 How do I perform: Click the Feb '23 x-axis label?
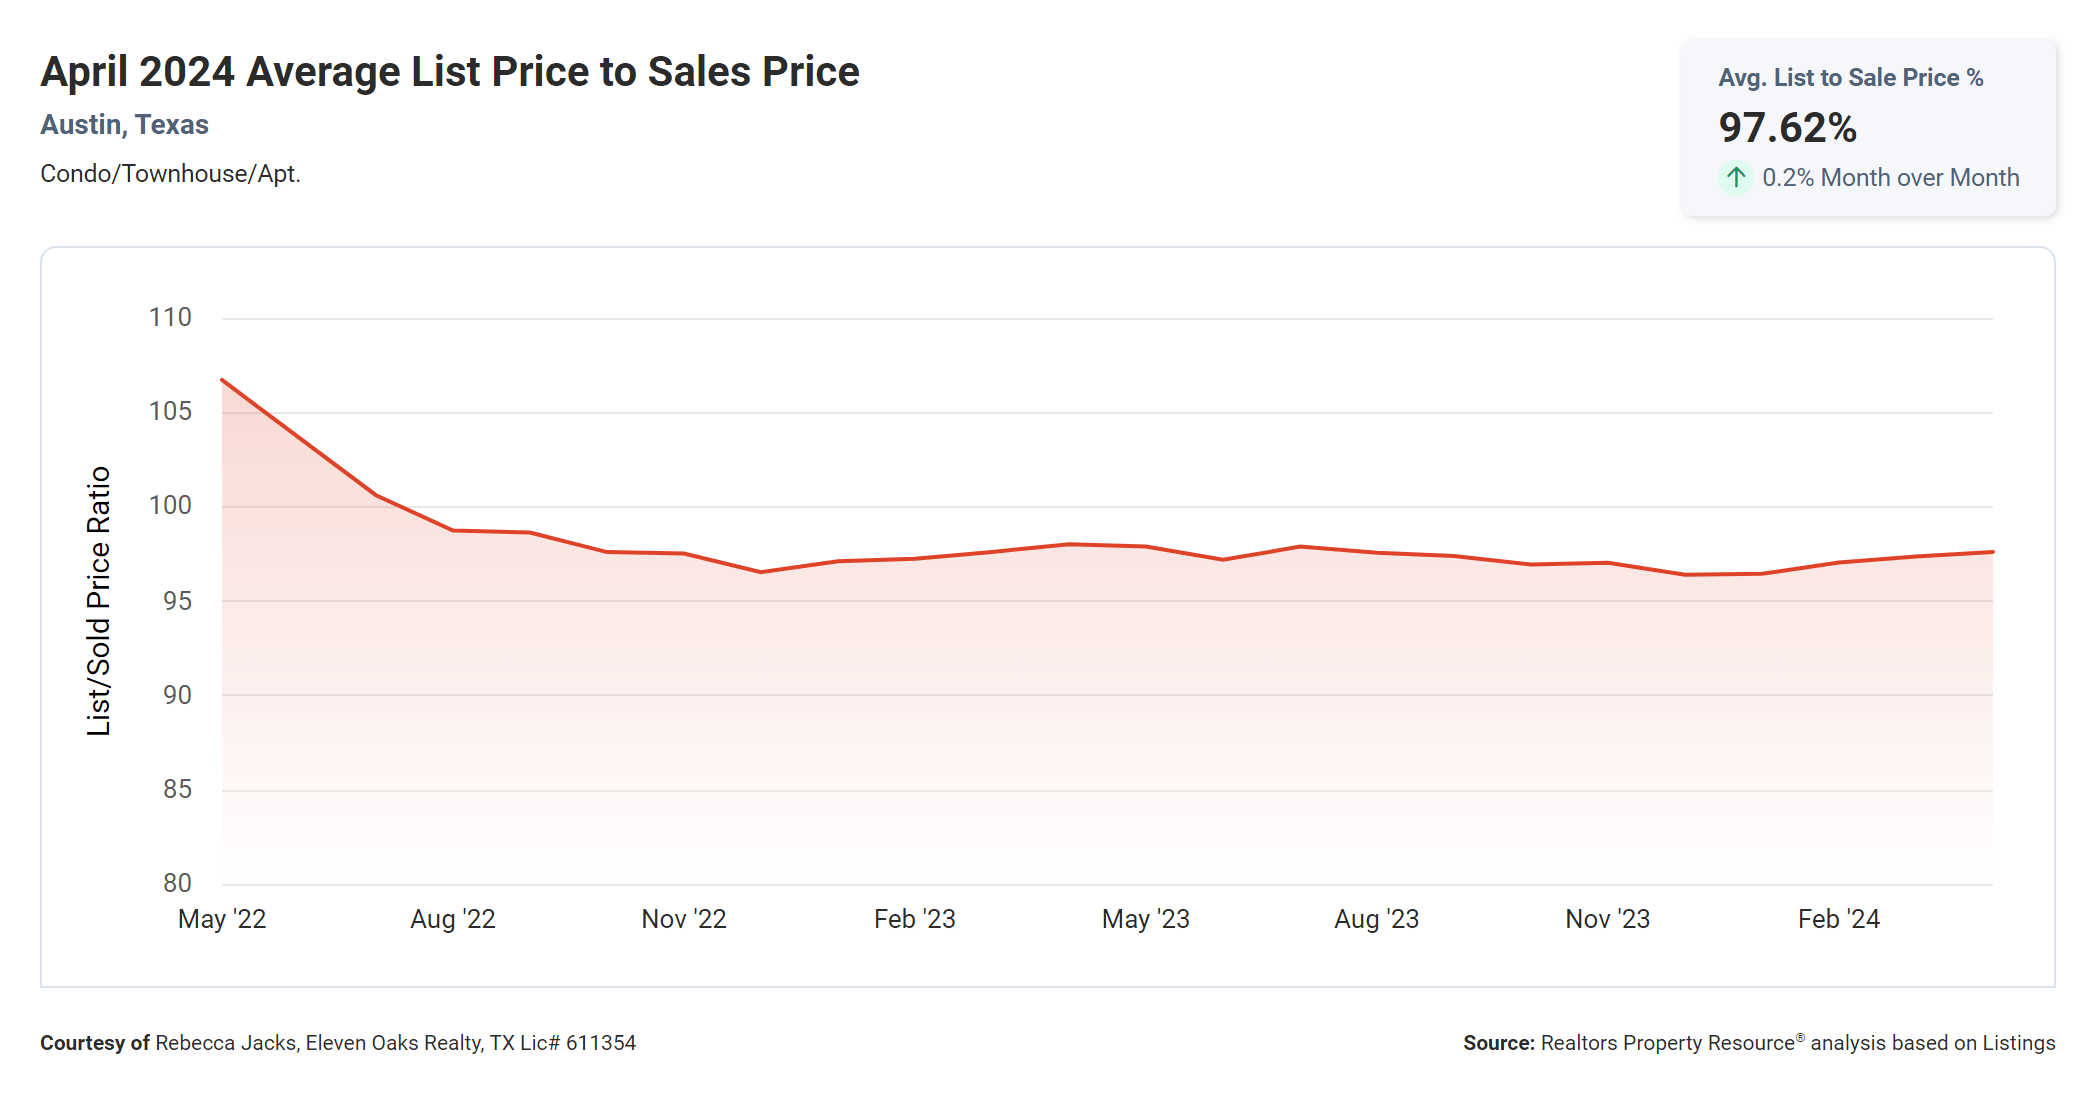point(915,919)
